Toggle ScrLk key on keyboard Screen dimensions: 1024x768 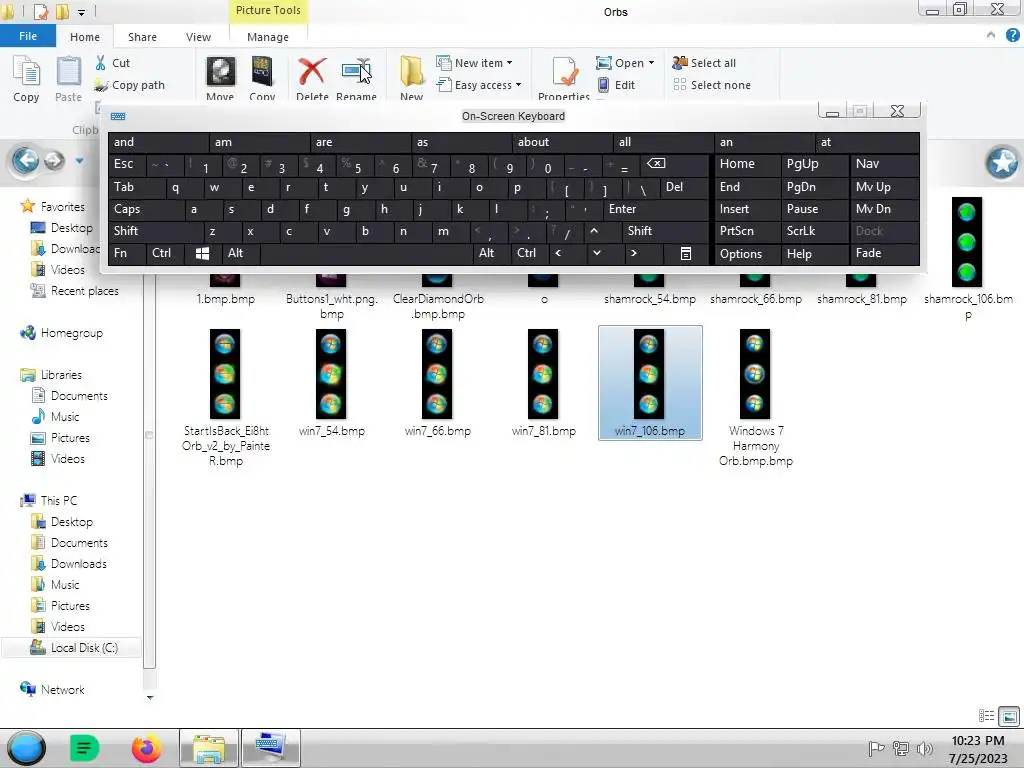(x=814, y=231)
